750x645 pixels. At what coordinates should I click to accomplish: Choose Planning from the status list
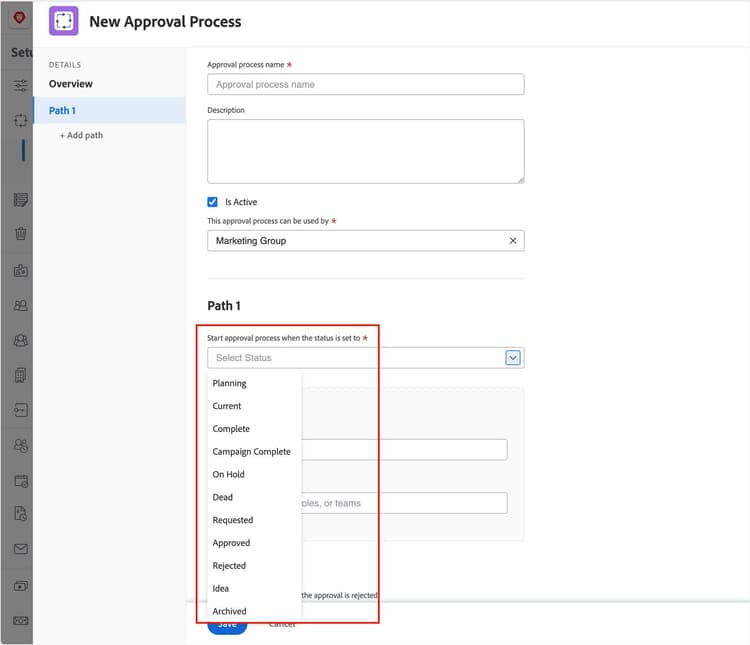[230, 383]
